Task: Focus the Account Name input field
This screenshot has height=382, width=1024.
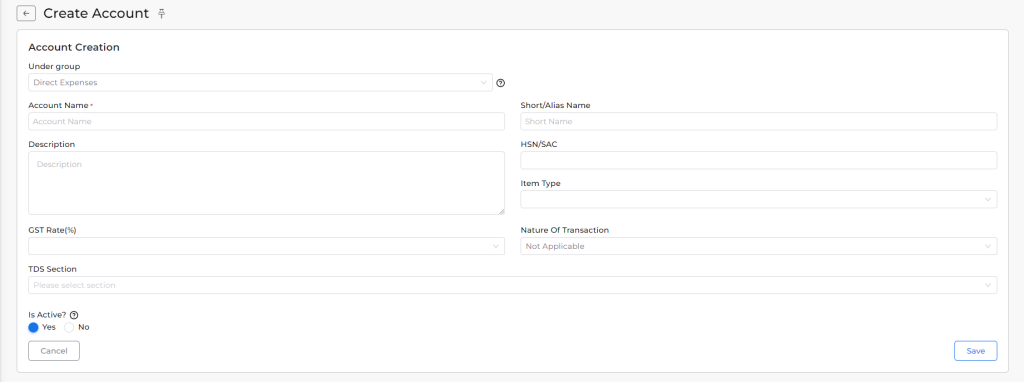Action: pos(266,121)
